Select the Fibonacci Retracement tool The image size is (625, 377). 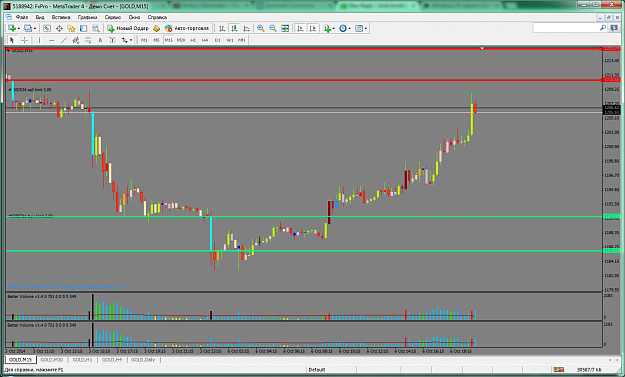click(x=88, y=40)
